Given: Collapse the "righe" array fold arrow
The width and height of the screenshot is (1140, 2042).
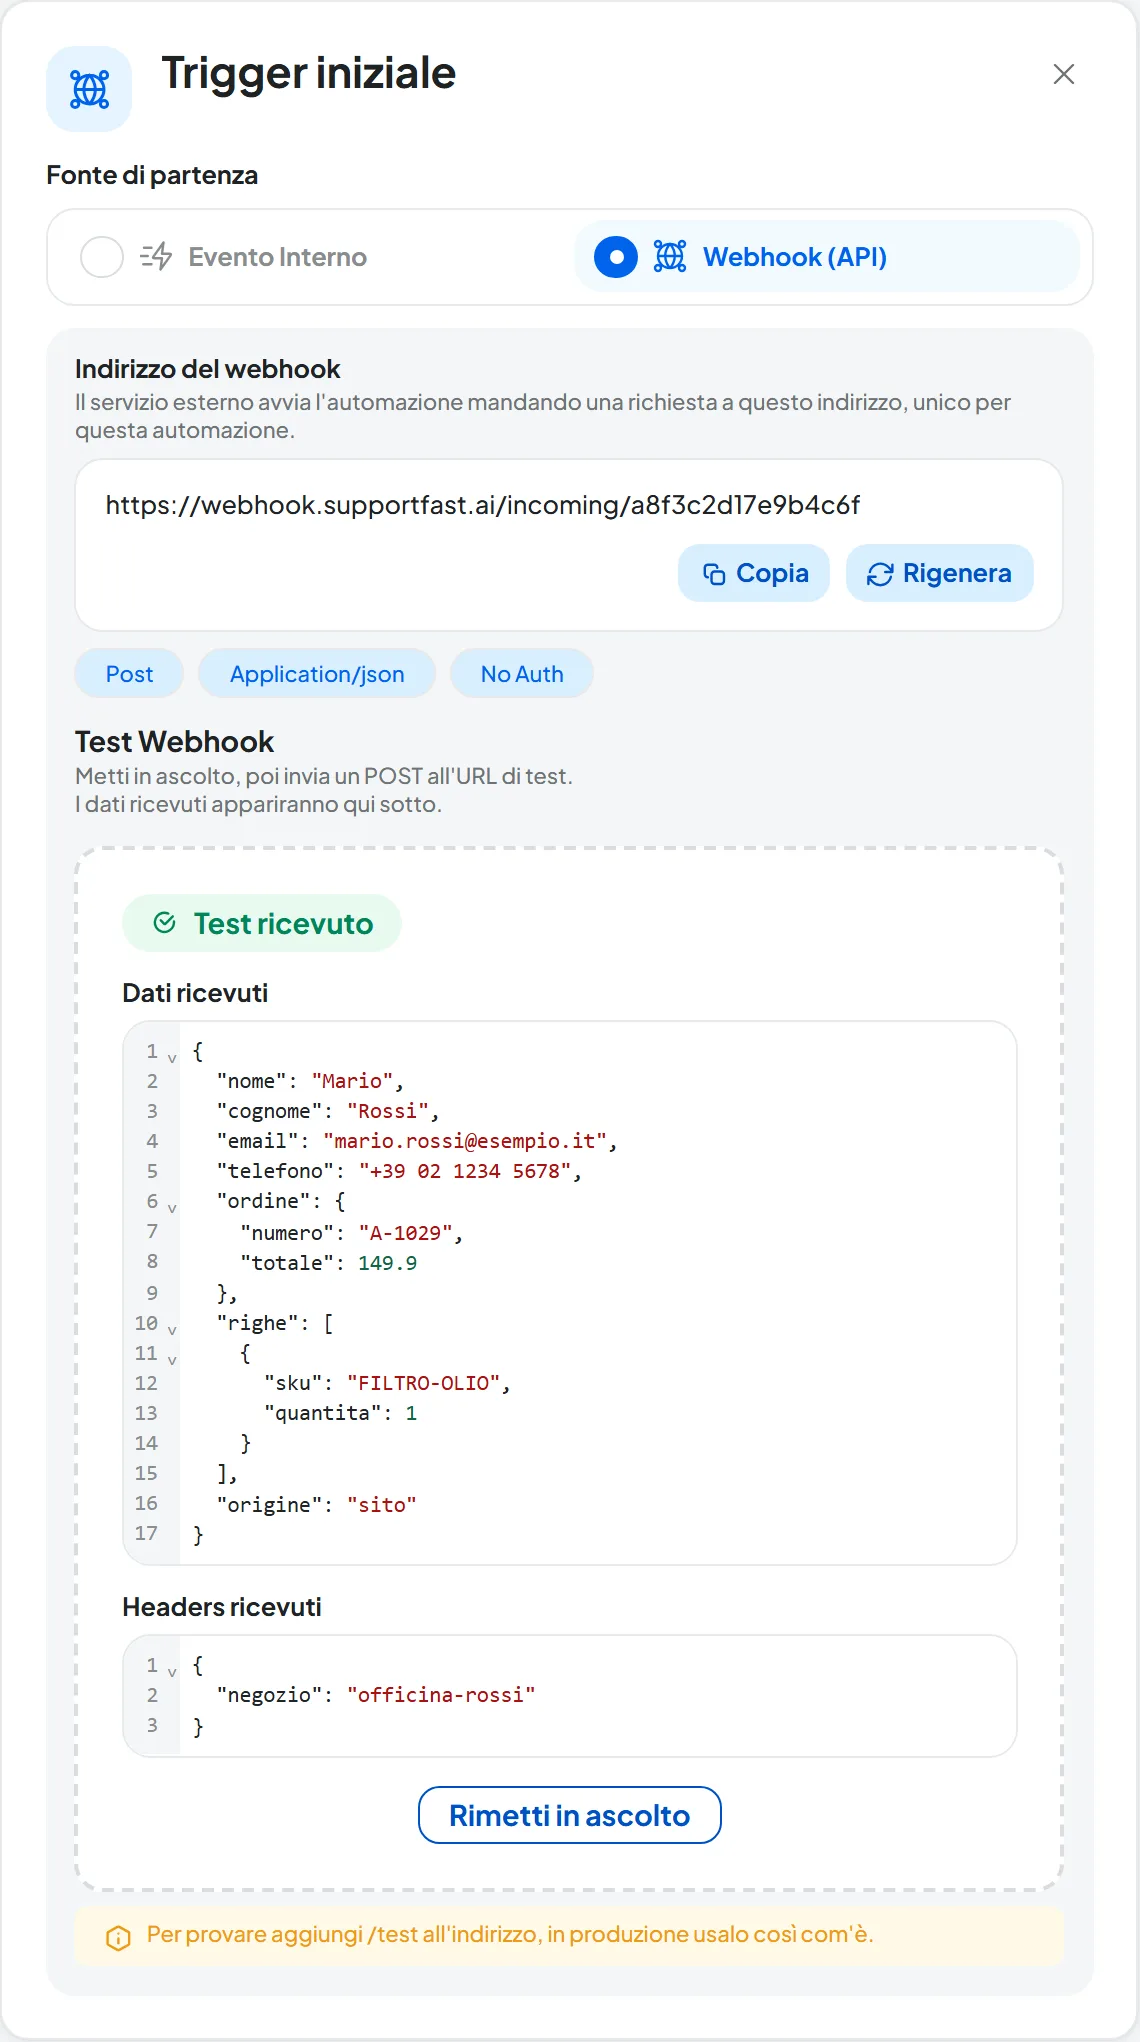Looking at the screenshot, I should point(172,1330).
